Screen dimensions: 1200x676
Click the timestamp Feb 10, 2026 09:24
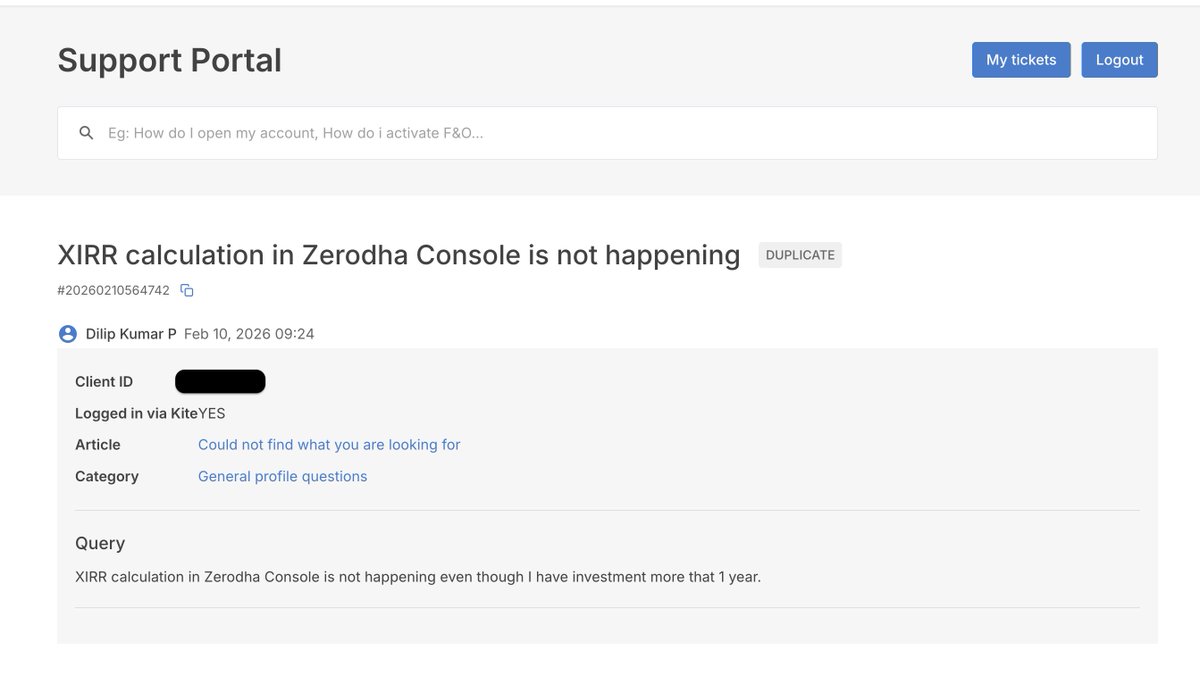click(249, 334)
